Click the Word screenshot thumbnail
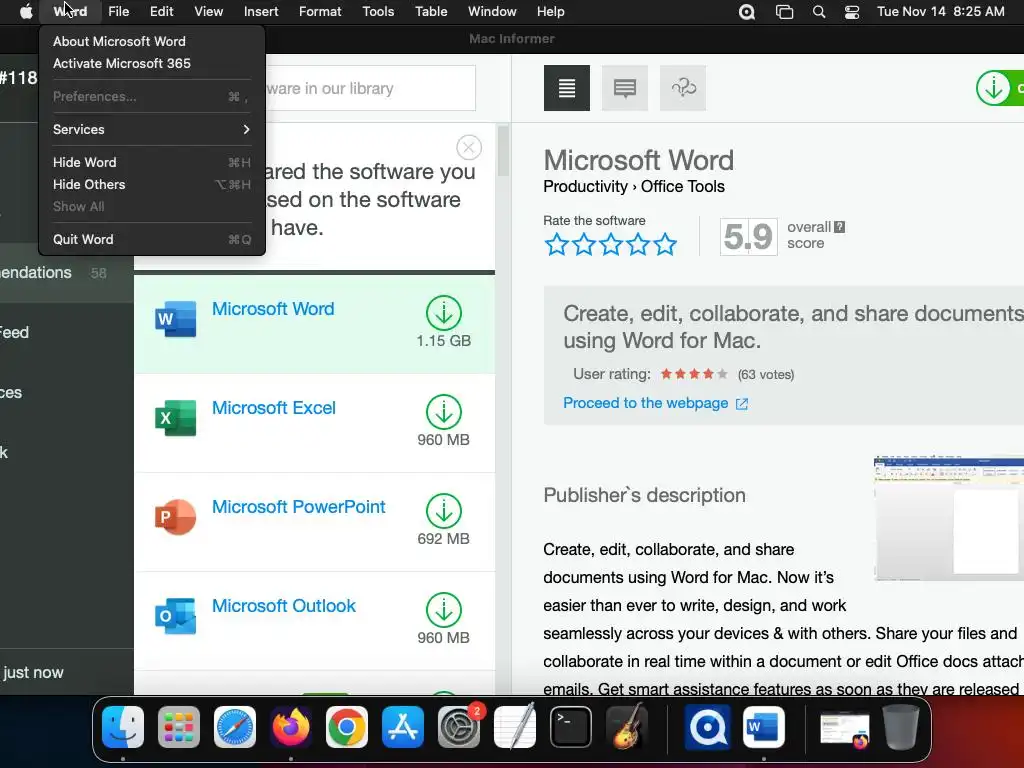This screenshot has height=768, width=1024. tap(949, 519)
